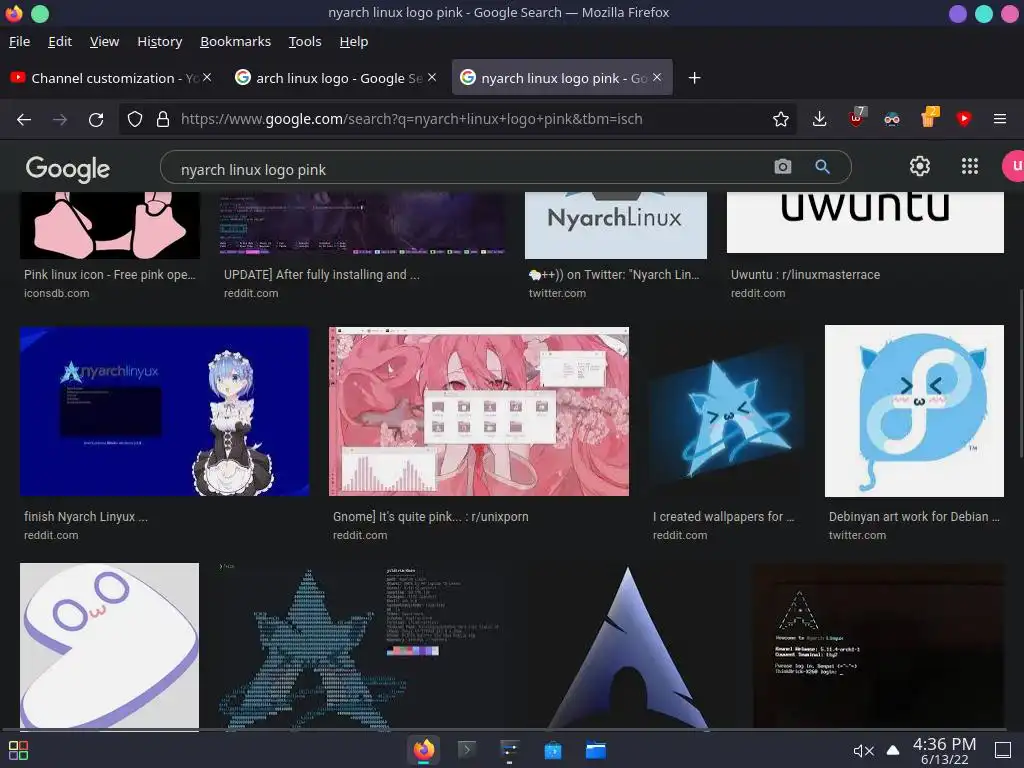Open the Help menu
This screenshot has height=768, width=1024.
pos(354,42)
